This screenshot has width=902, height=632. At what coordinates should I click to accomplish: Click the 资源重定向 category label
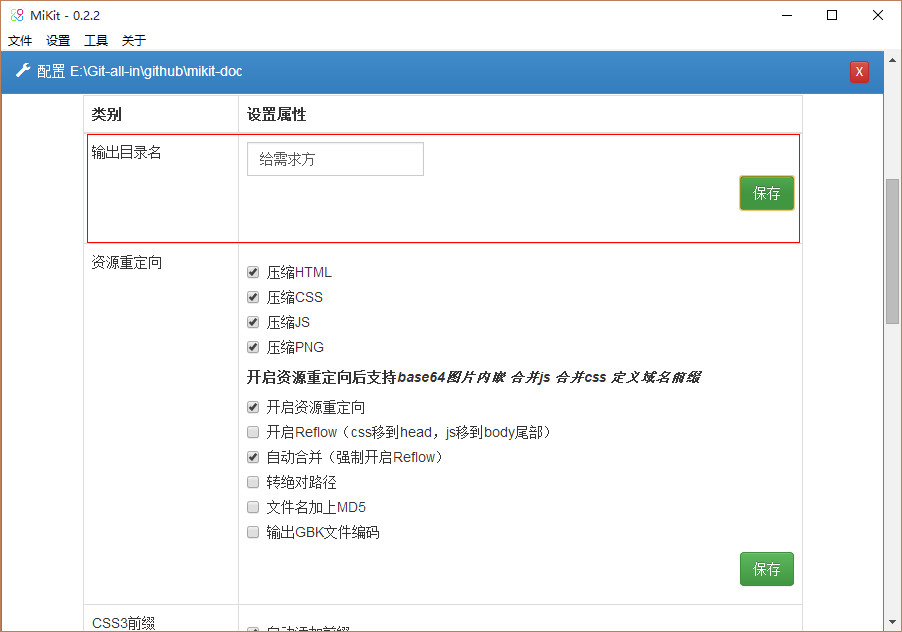point(127,263)
